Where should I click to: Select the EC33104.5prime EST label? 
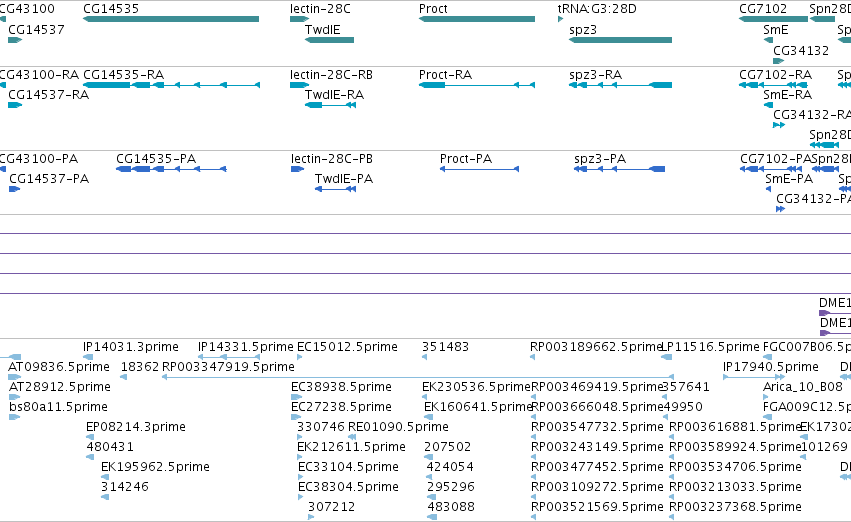[348, 467]
